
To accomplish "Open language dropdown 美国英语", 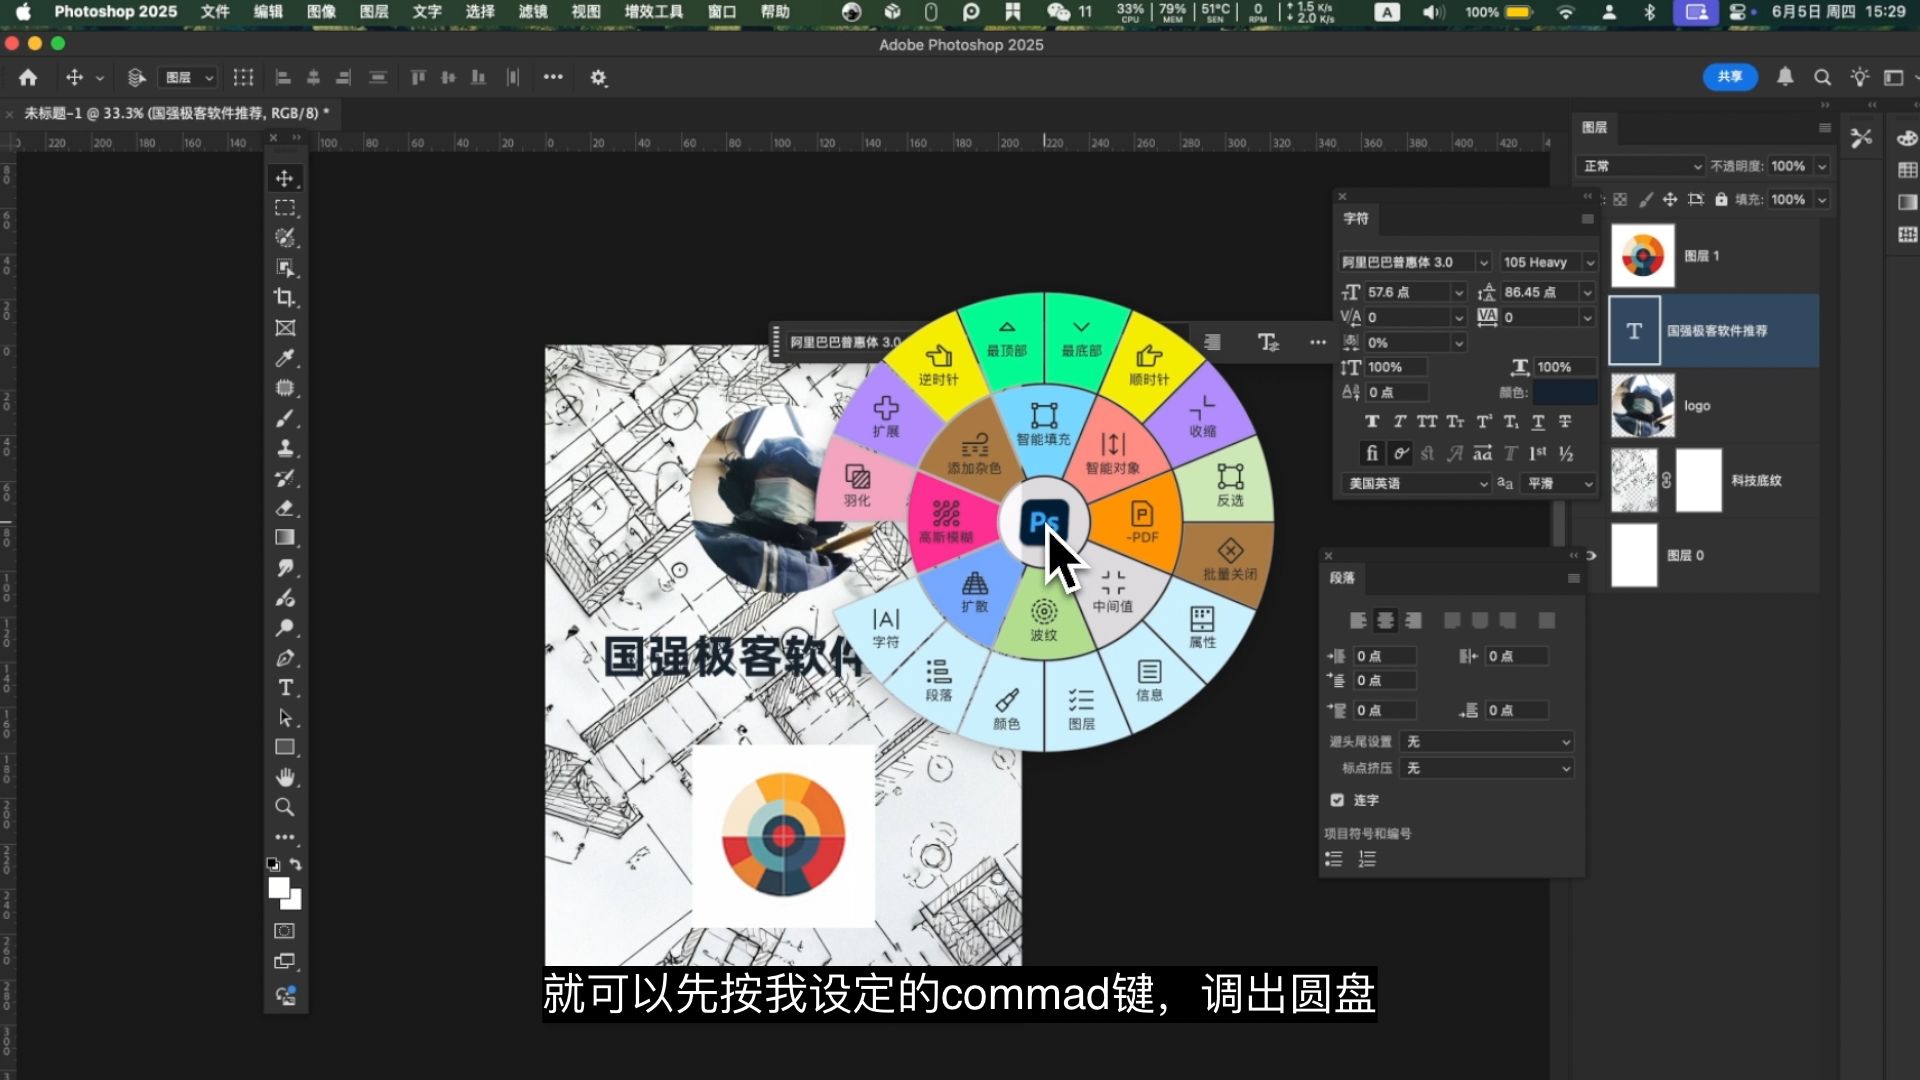I will click(x=1418, y=483).
